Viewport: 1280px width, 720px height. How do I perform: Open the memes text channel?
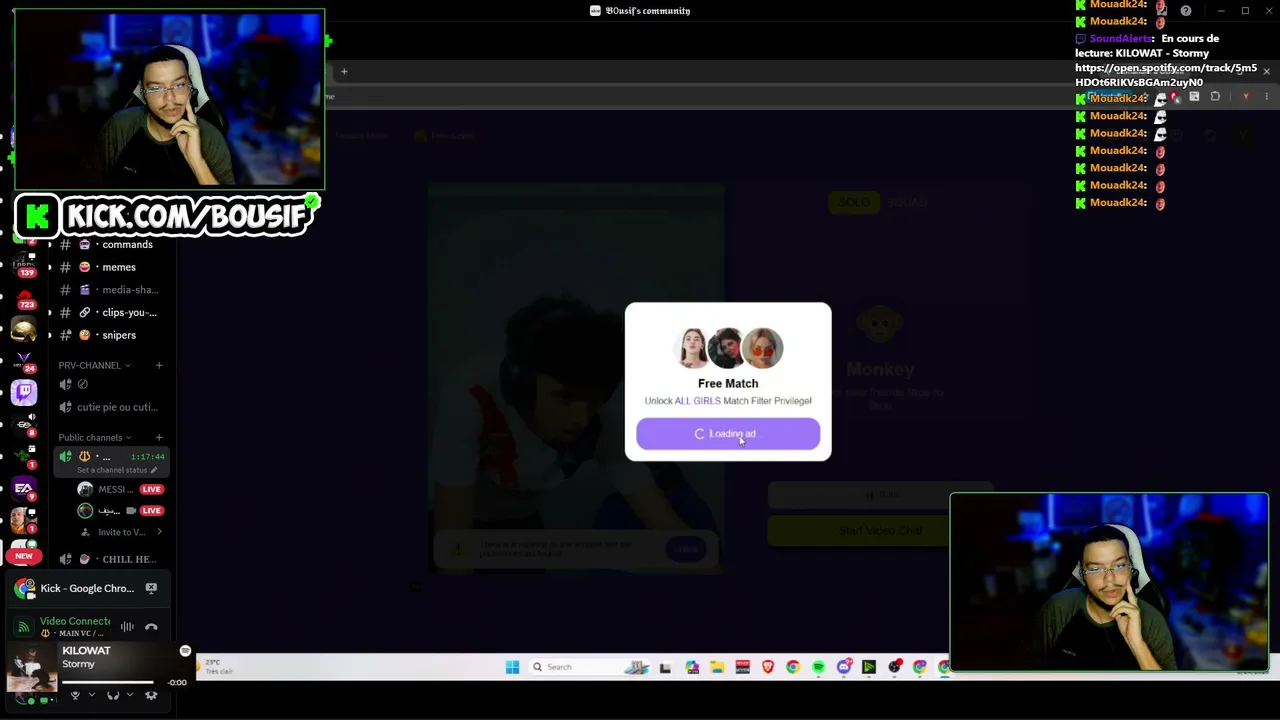110,267
